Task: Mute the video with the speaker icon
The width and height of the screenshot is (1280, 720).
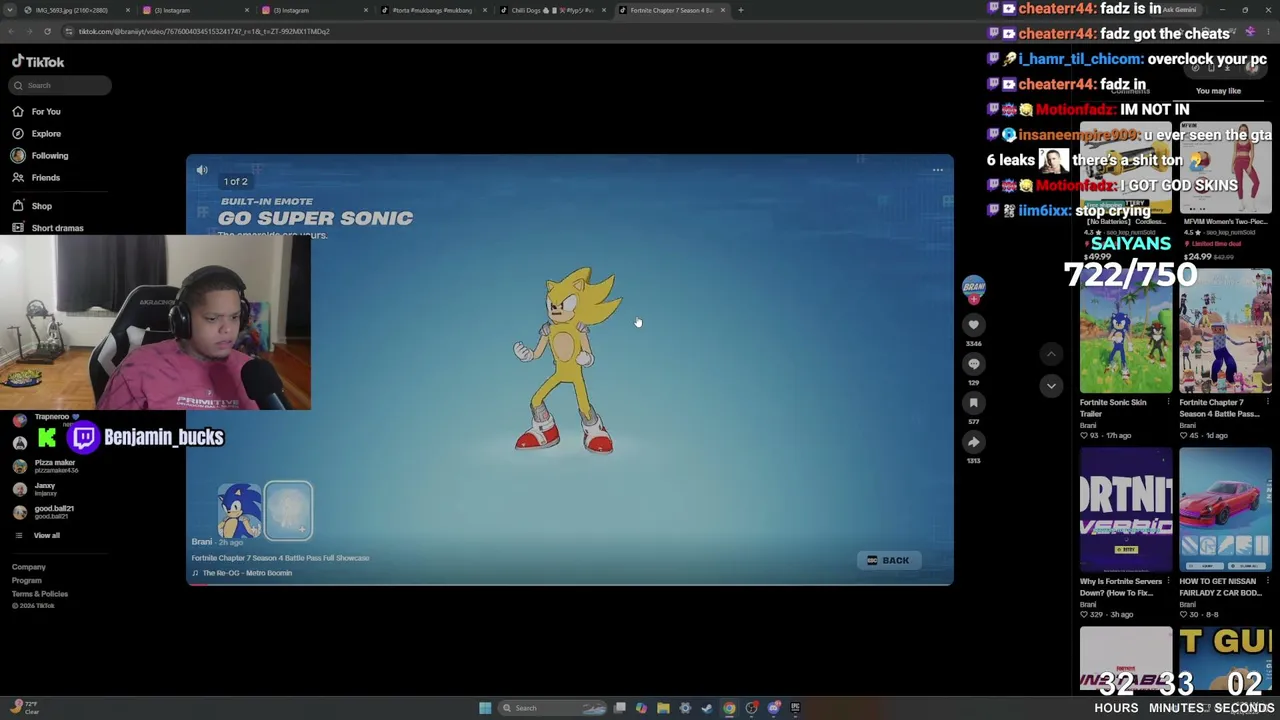Action: 202,170
